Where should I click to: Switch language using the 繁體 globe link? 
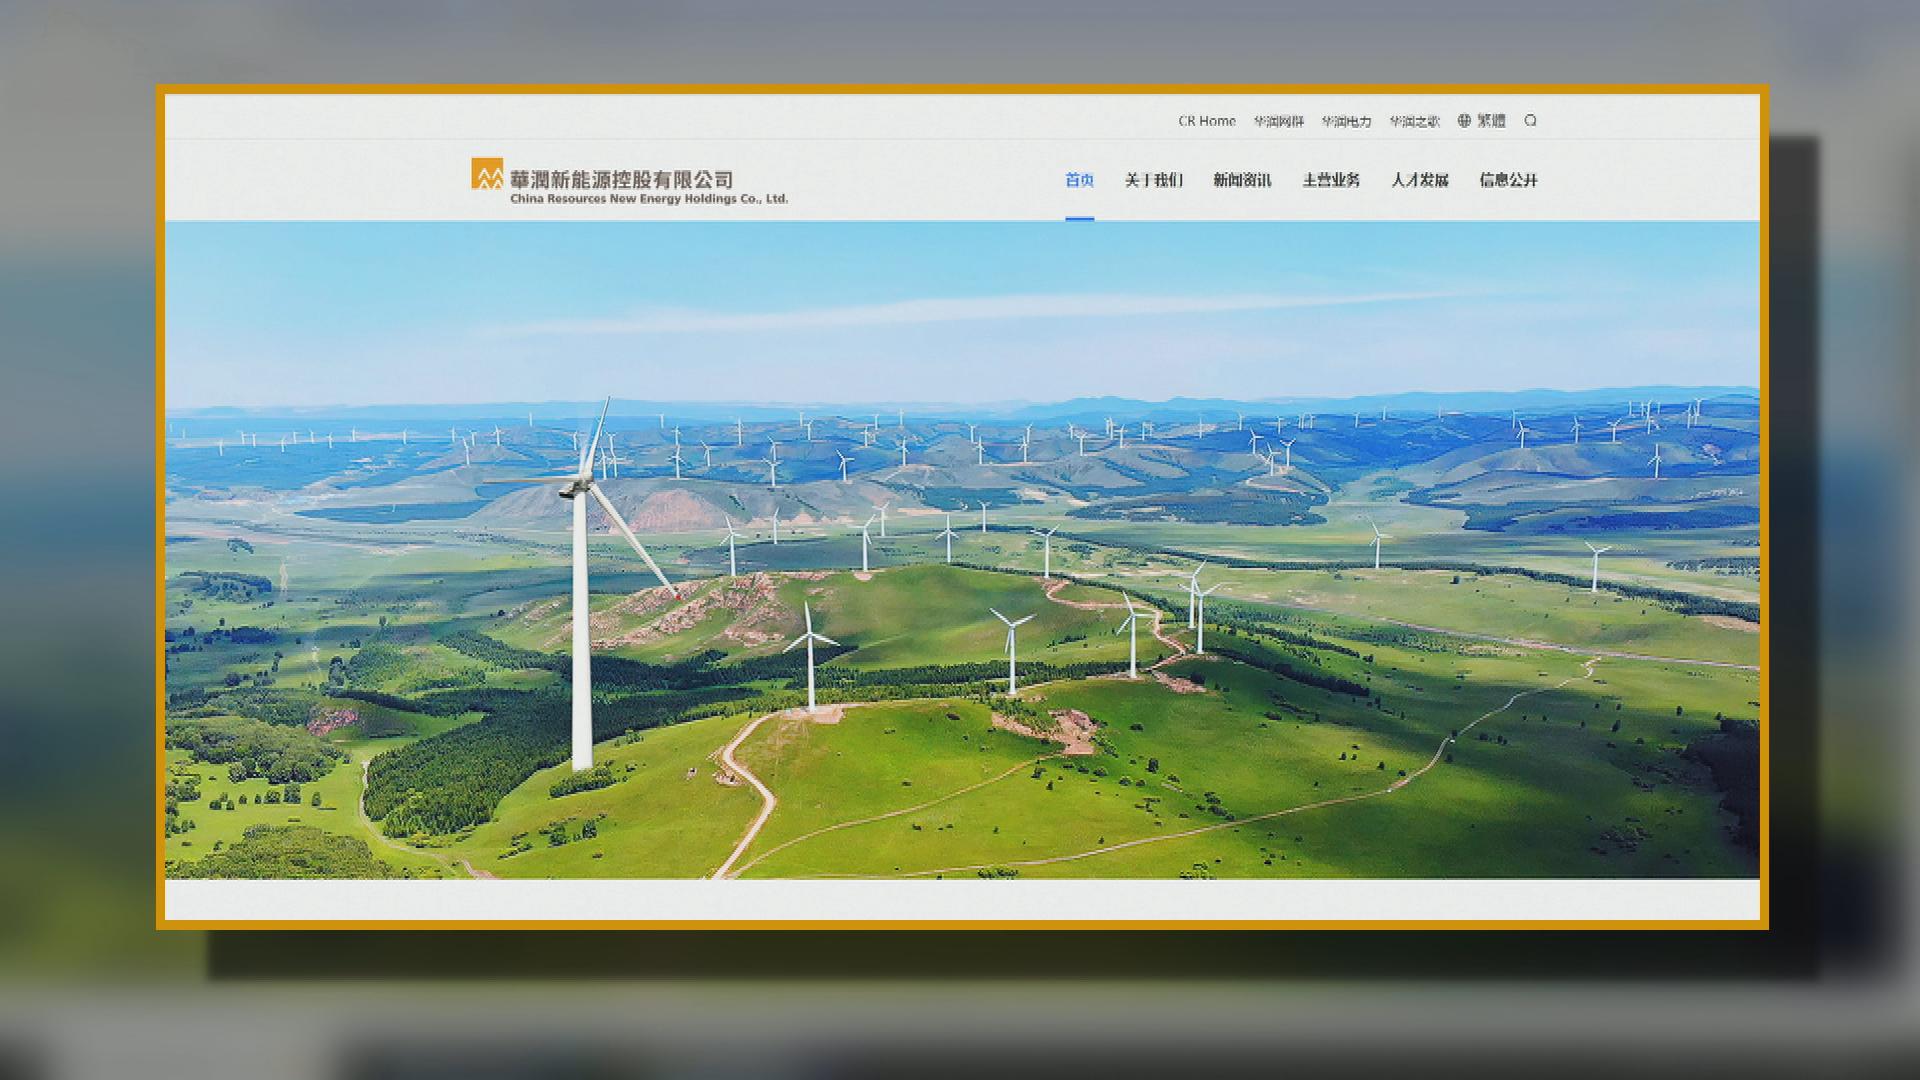(1481, 121)
